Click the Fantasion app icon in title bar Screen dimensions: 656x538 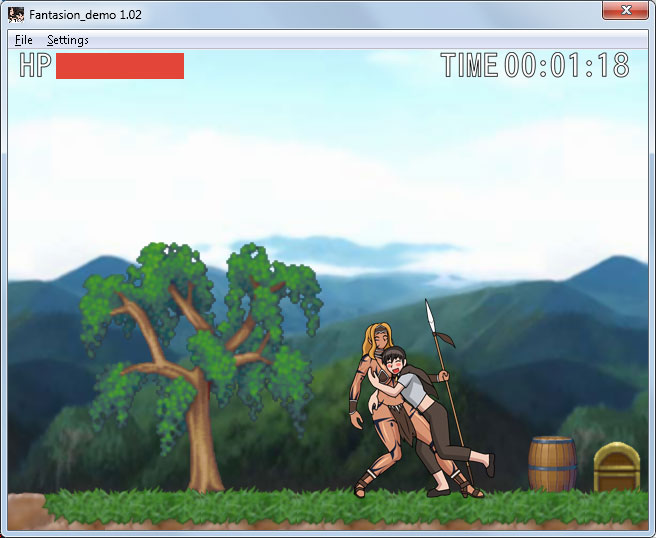pyautogui.click(x=16, y=13)
